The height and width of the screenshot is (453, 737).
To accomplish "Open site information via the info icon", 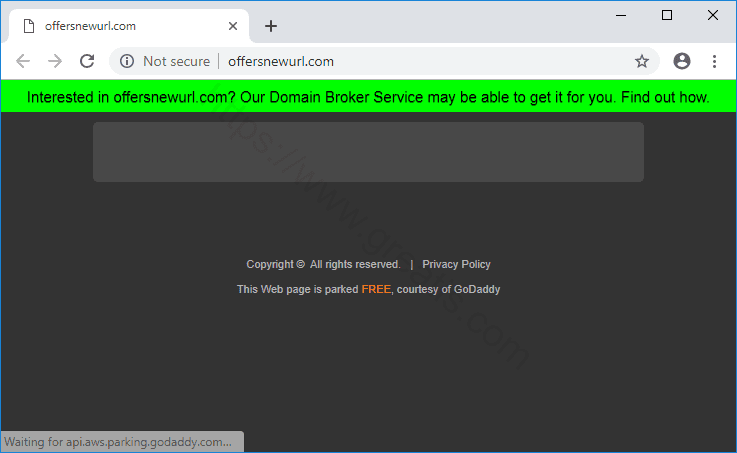I will pyautogui.click(x=127, y=61).
